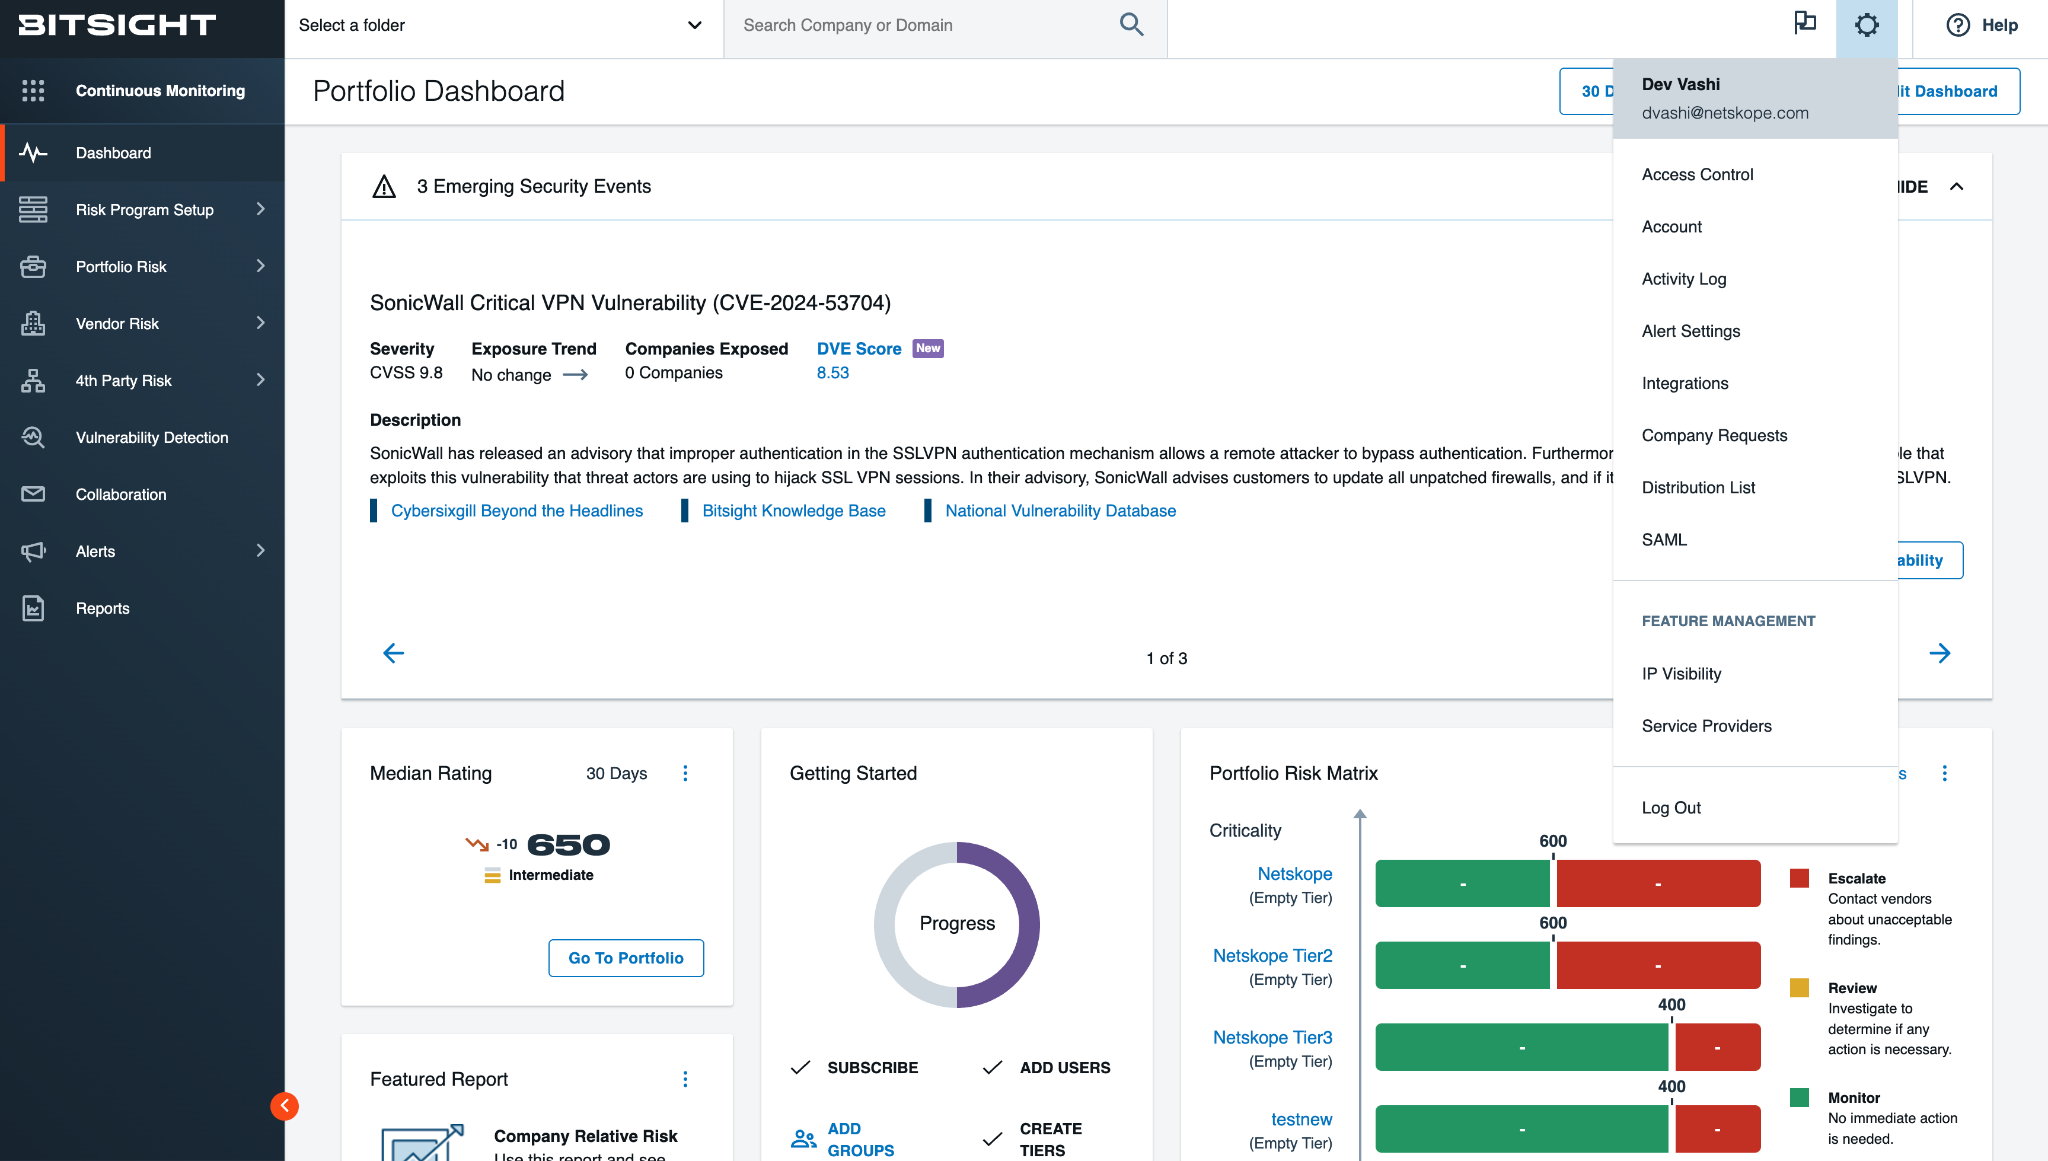2048x1161 pixels.
Task: Open Alert Settings menu entry
Action: click(1755, 330)
